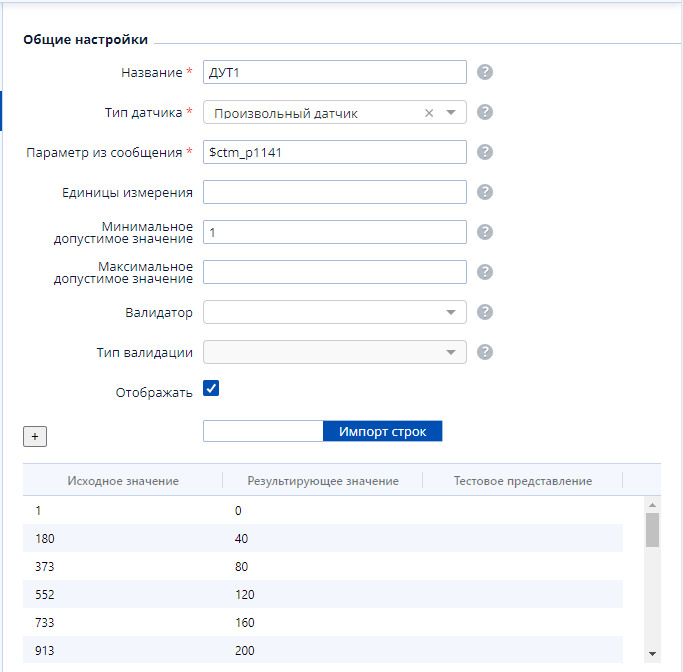Open help icon next to Название field
Viewport: 683px width, 672px height.
[485, 72]
